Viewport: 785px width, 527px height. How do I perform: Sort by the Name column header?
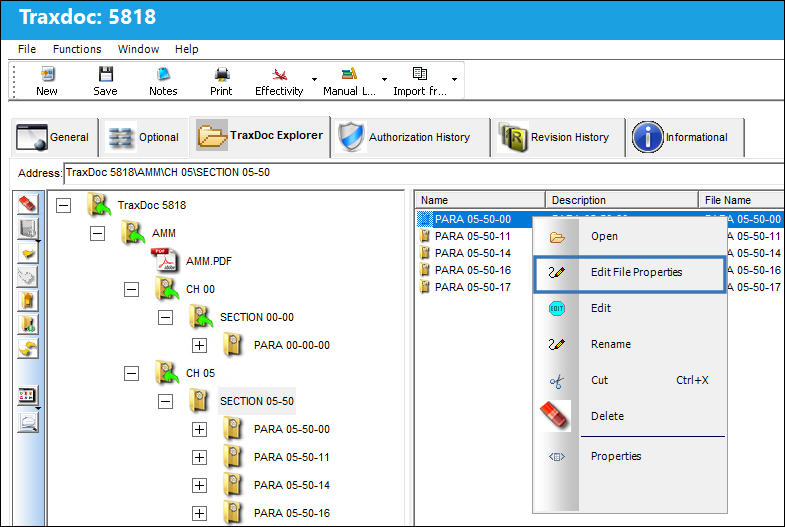point(480,200)
